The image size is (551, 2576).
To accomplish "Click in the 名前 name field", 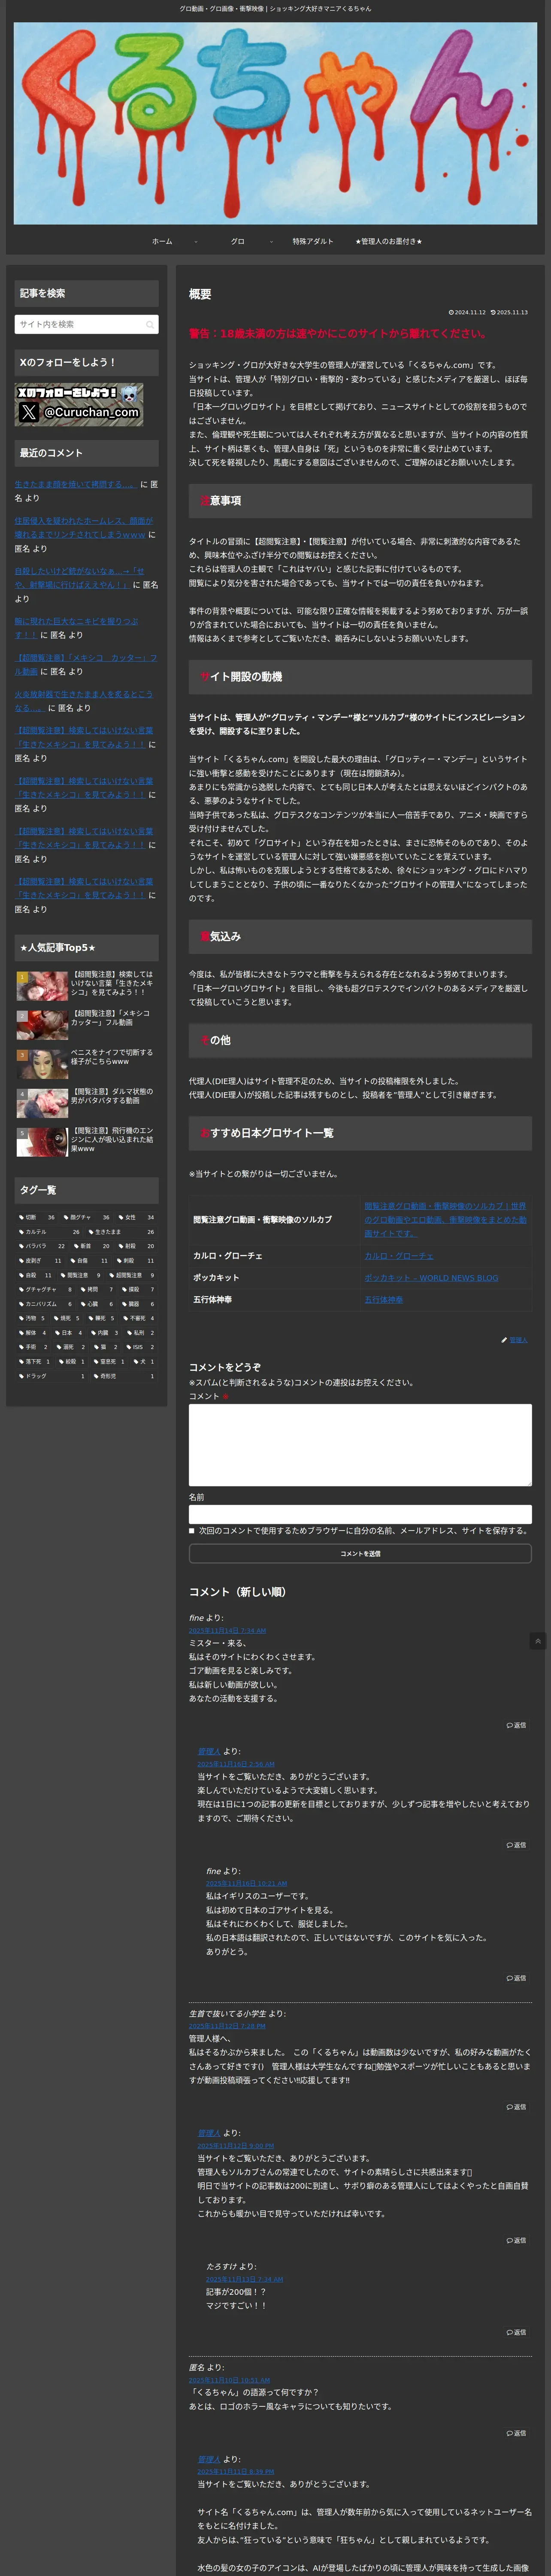I will (x=360, y=1515).
